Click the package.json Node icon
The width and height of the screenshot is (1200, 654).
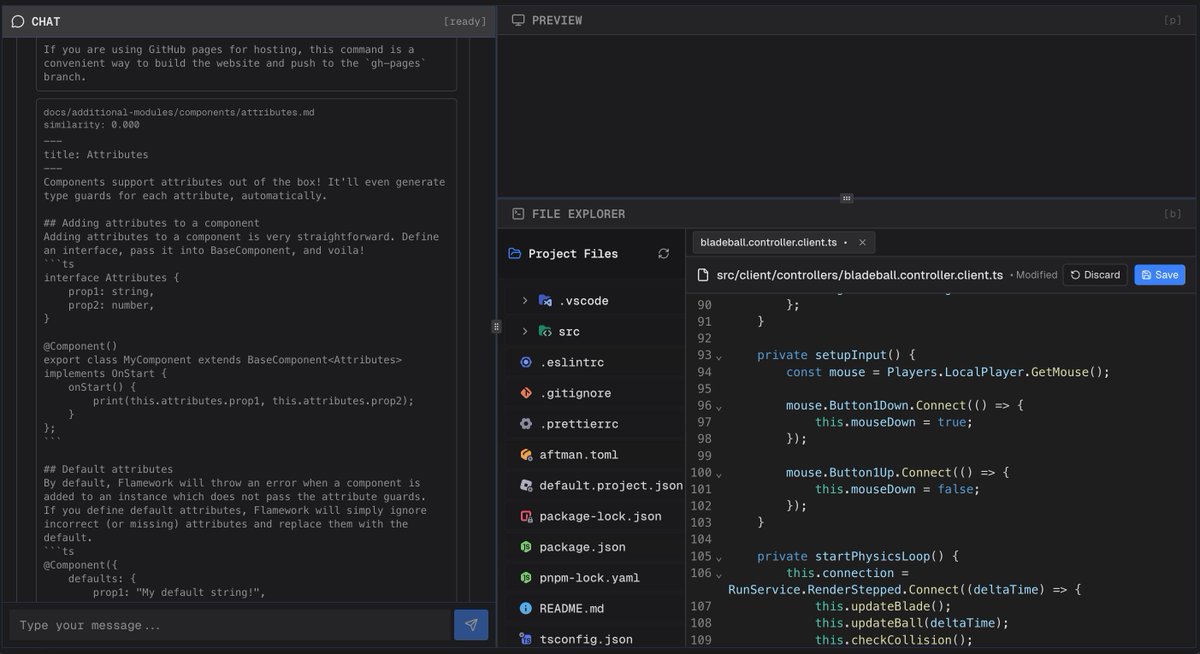coord(526,547)
